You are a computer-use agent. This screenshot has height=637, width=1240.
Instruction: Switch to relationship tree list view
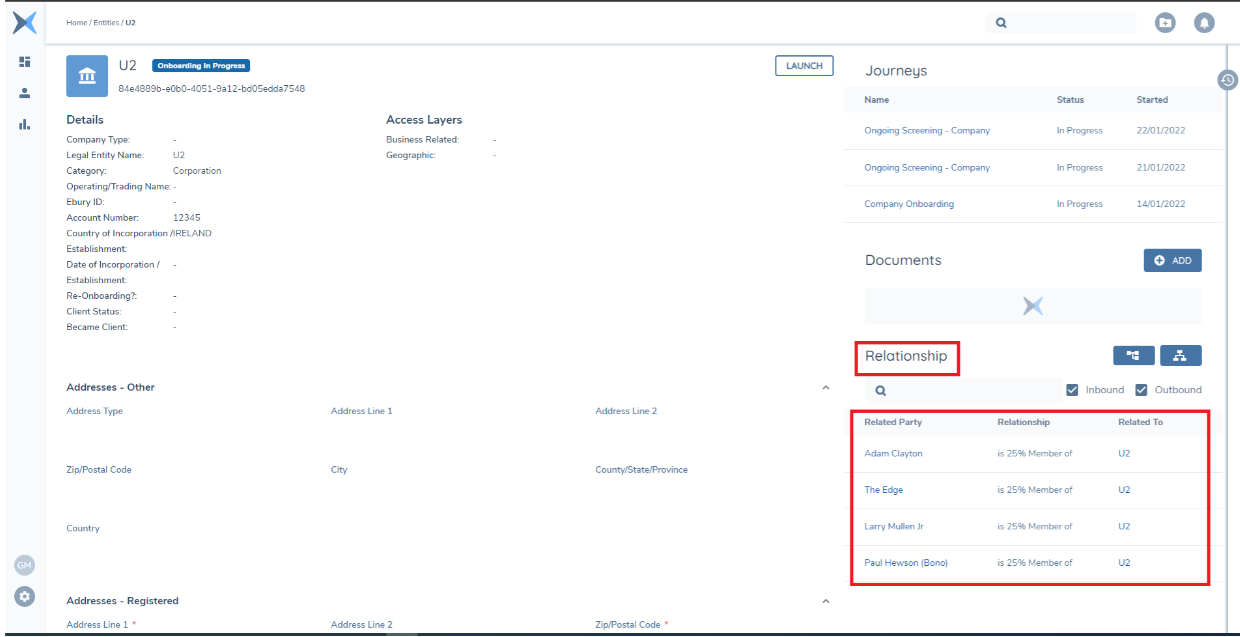1133,355
